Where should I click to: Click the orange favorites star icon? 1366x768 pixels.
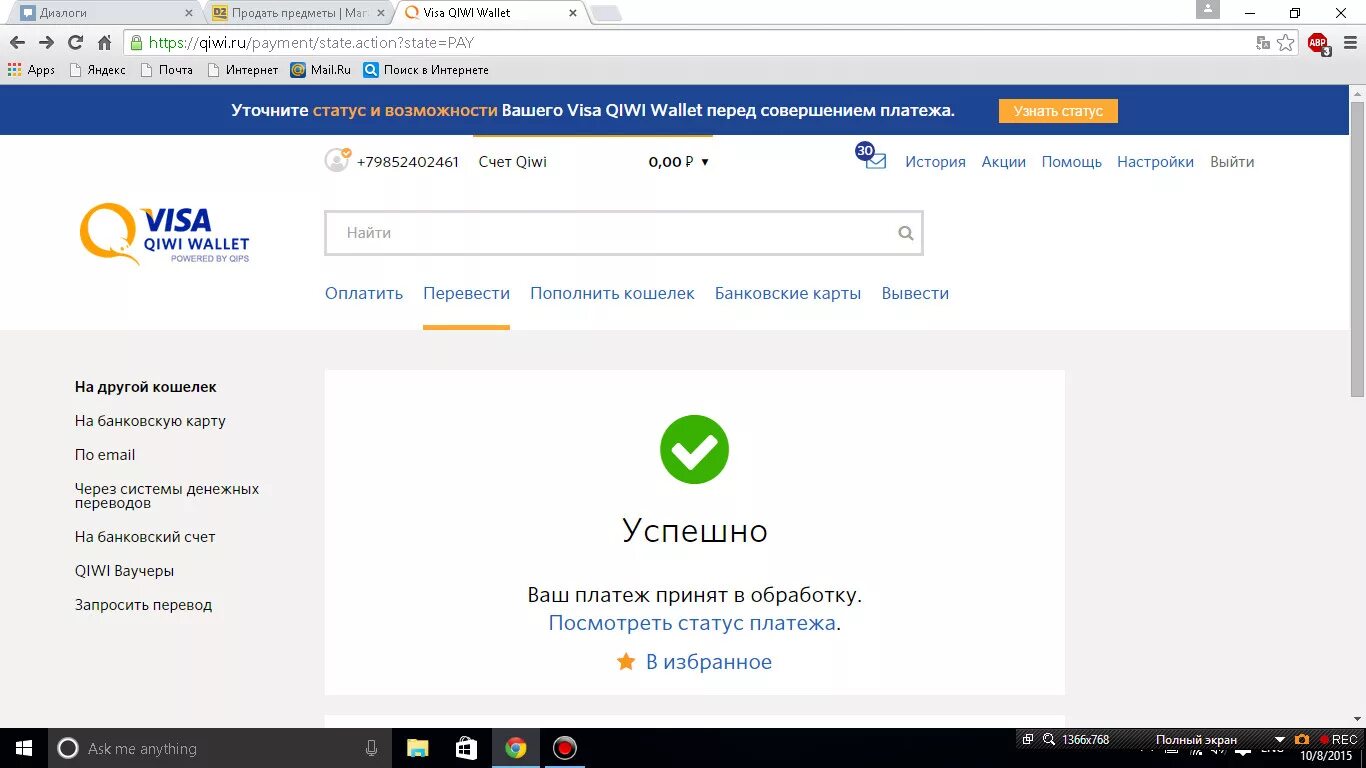[626, 661]
